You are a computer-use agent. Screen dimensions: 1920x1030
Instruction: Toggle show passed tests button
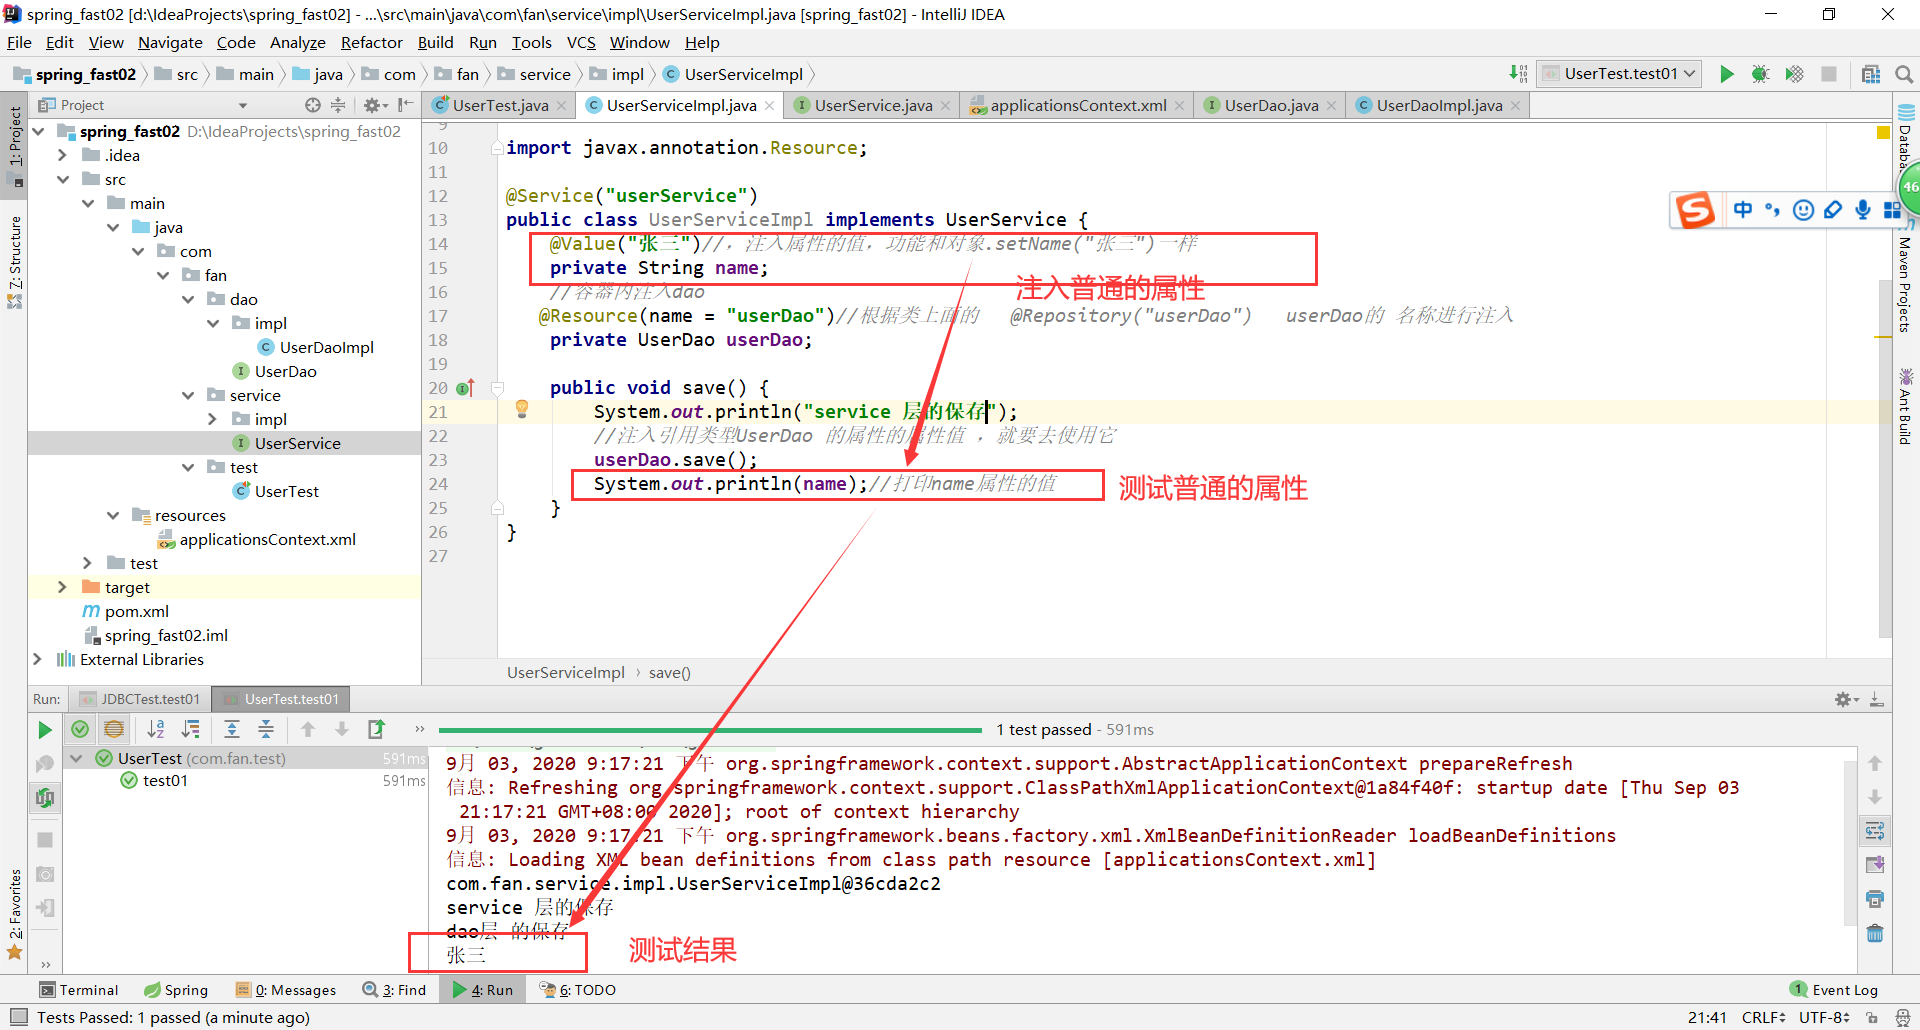[x=80, y=729]
